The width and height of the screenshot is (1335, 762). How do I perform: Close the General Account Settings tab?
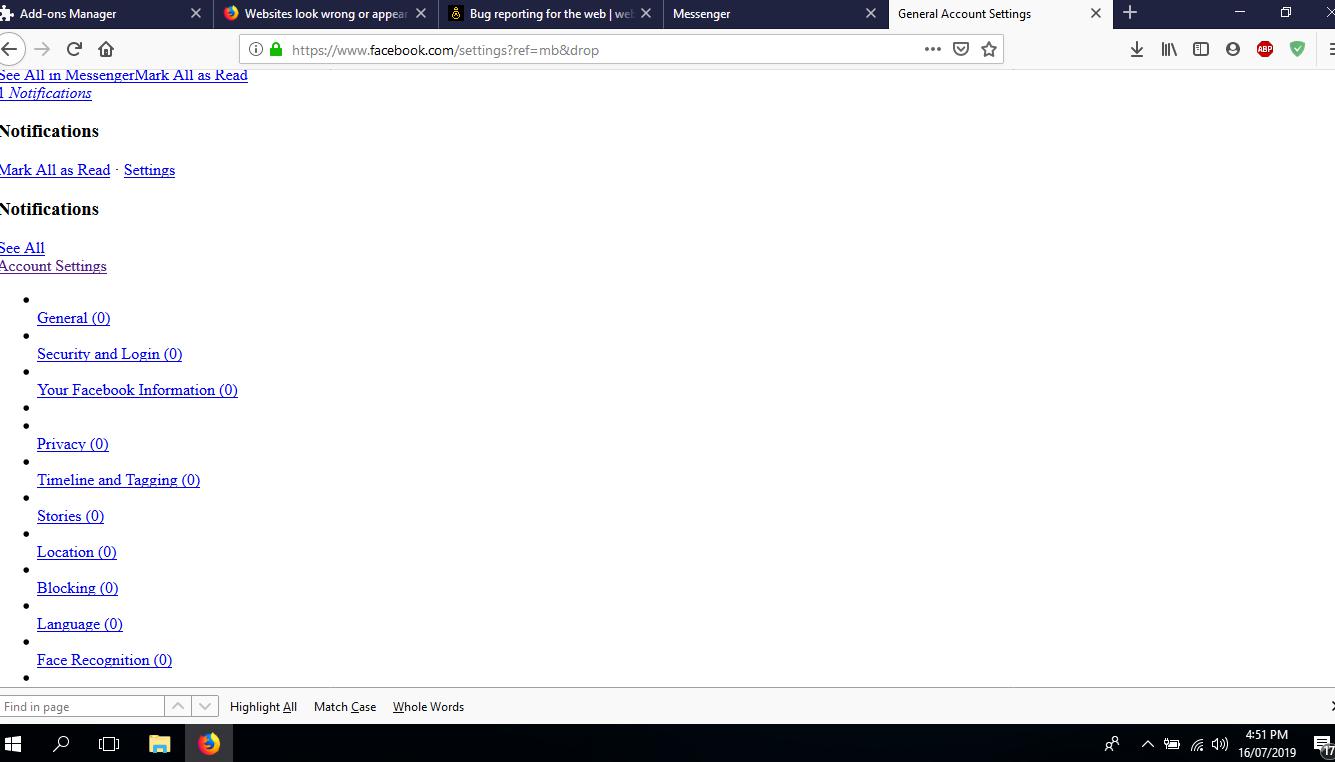pyautogui.click(x=1096, y=14)
